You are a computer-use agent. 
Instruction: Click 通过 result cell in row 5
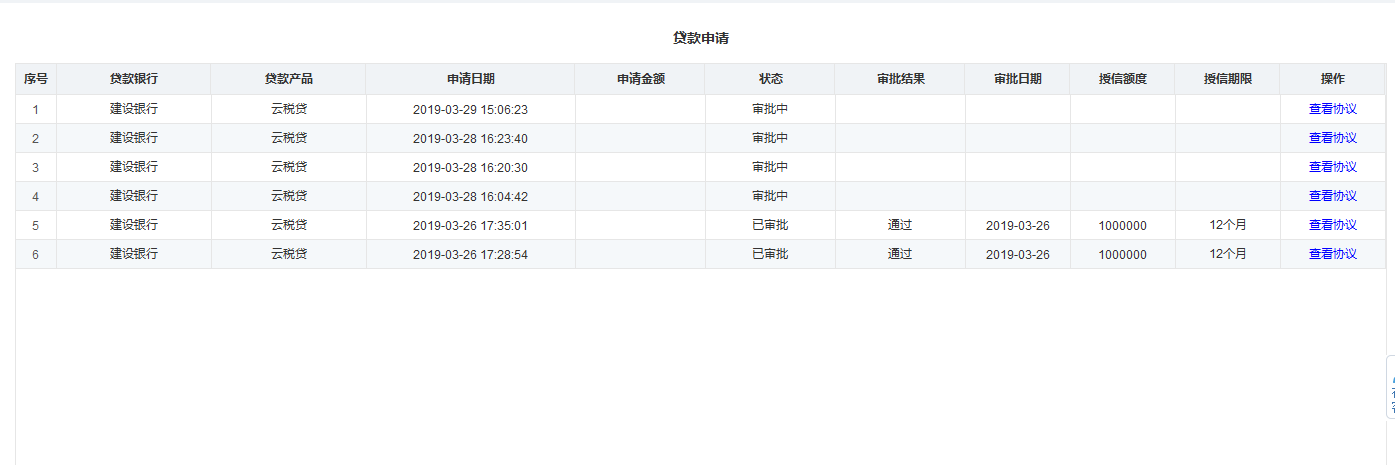pos(900,225)
